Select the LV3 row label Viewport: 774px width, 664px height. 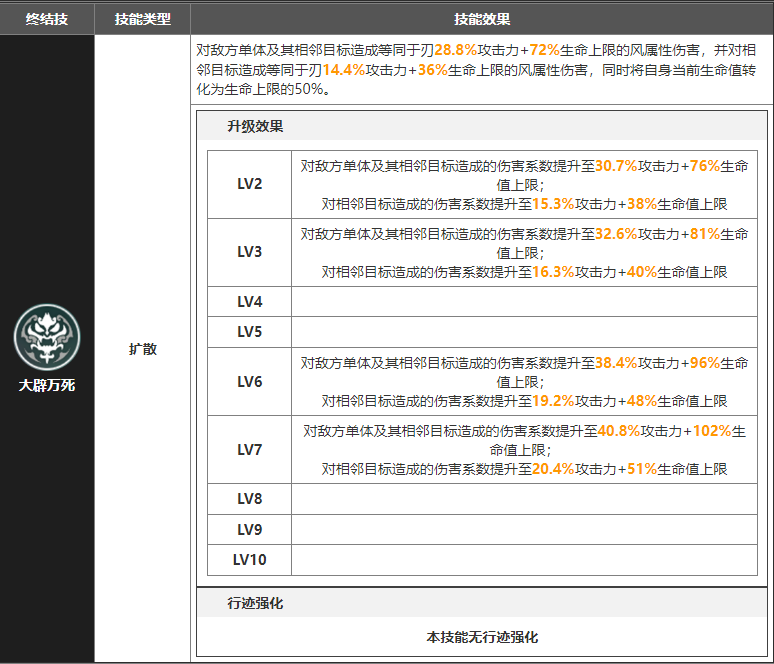[x=249, y=252]
